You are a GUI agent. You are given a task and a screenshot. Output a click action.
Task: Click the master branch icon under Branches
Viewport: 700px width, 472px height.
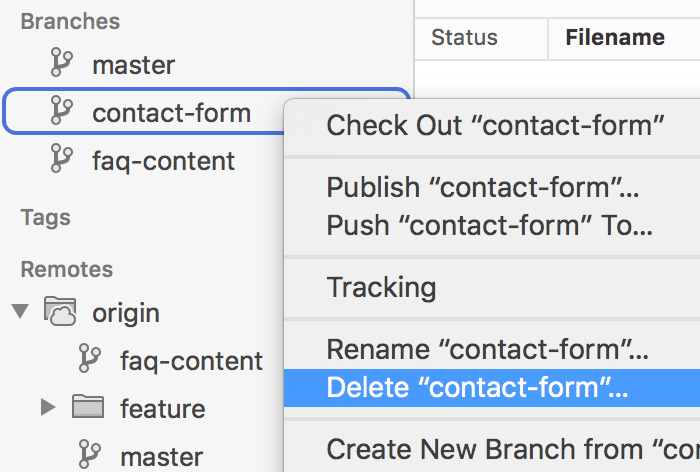tap(62, 65)
